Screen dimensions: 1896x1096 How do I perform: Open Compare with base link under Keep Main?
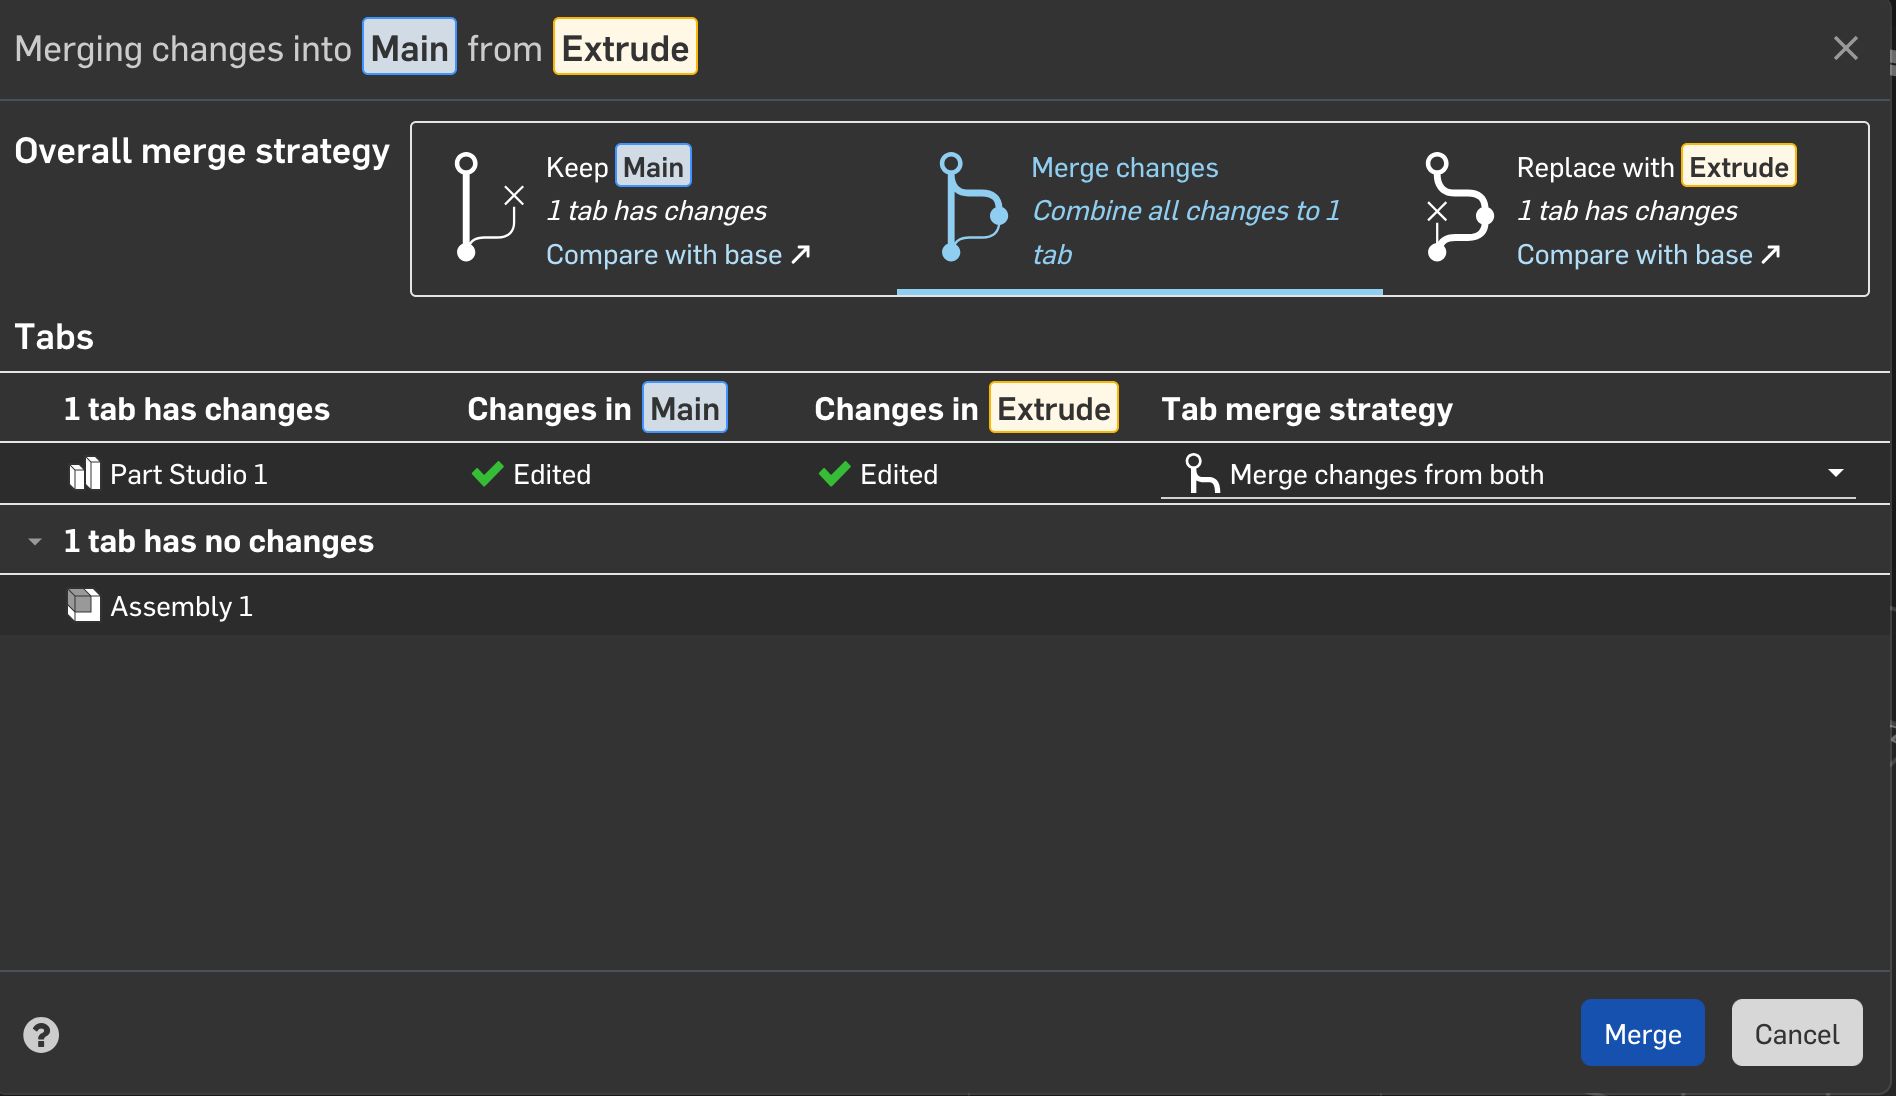tap(678, 255)
